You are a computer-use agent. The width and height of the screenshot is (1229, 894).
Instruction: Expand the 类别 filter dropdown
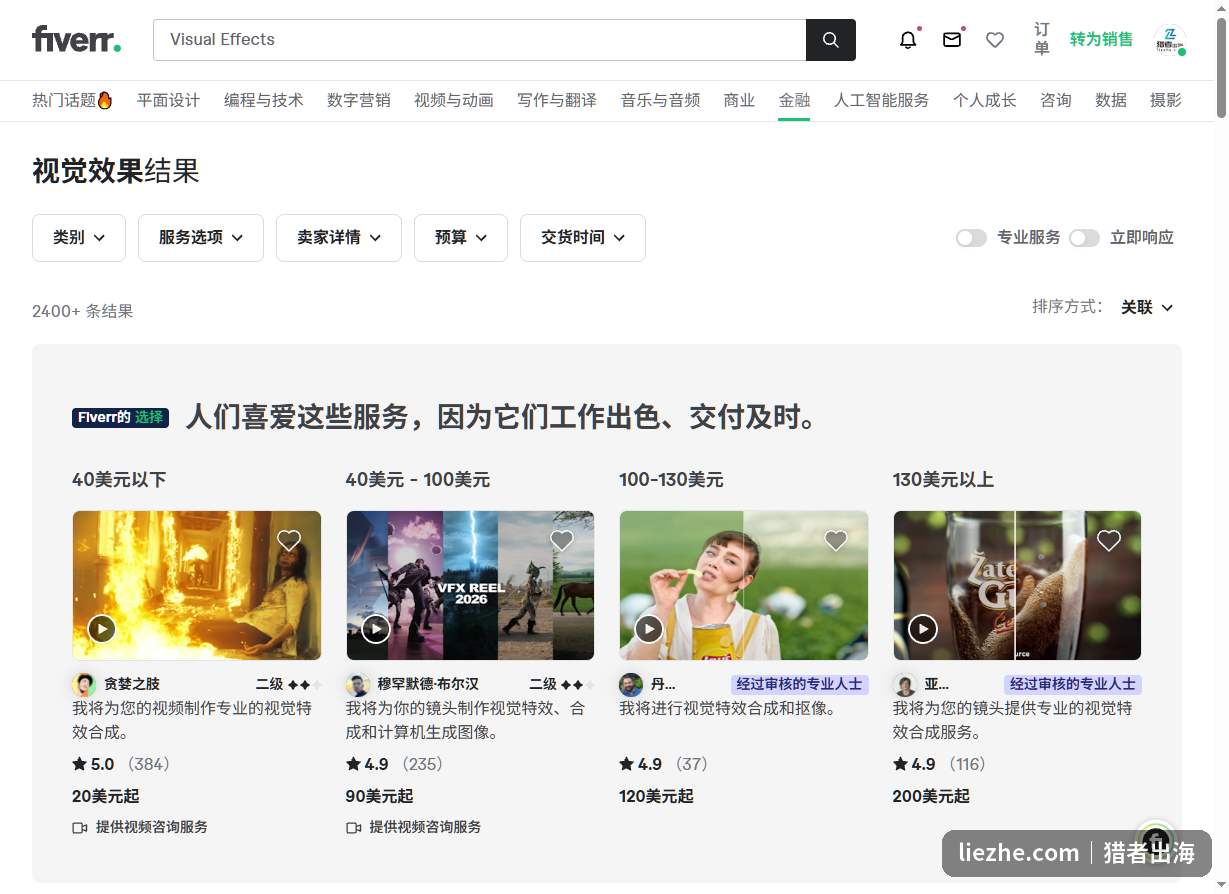pyautogui.click(x=79, y=238)
